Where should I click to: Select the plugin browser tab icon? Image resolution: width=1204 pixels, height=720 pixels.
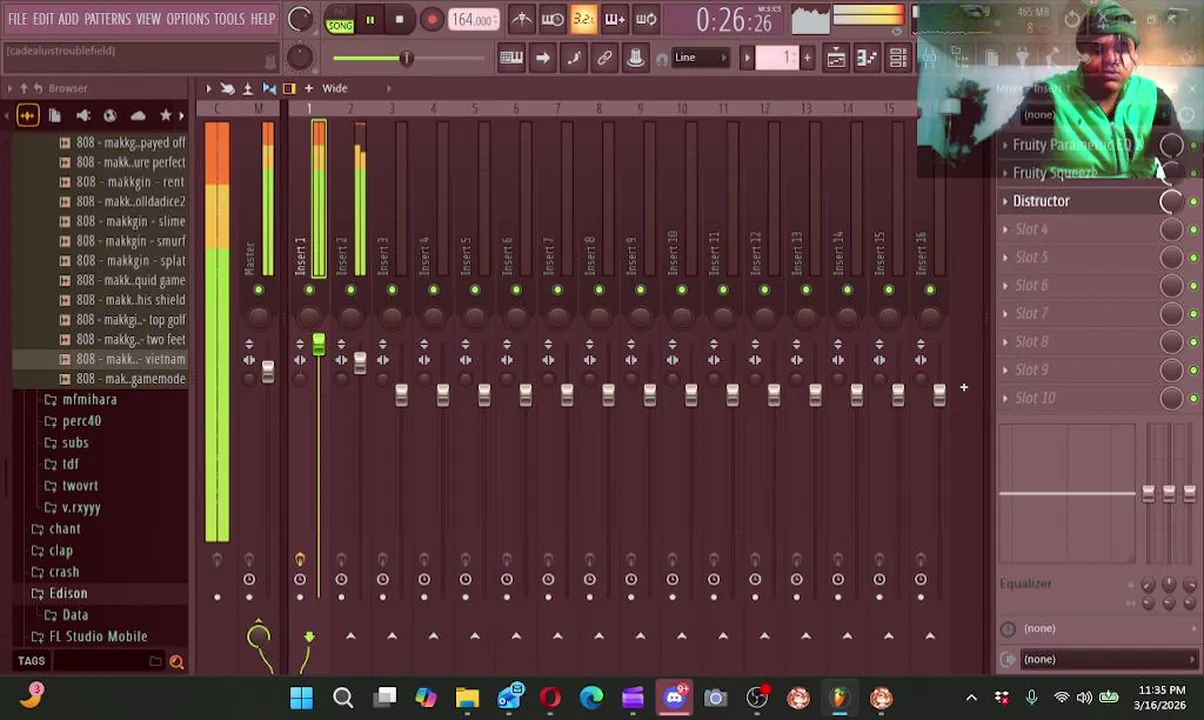(x=83, y=116)
